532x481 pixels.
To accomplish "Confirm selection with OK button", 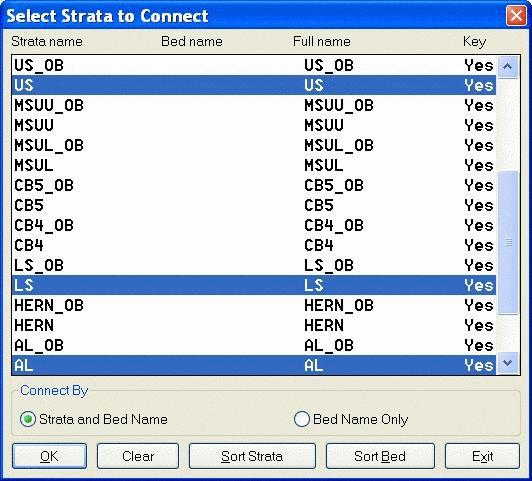I will point(50,456).
